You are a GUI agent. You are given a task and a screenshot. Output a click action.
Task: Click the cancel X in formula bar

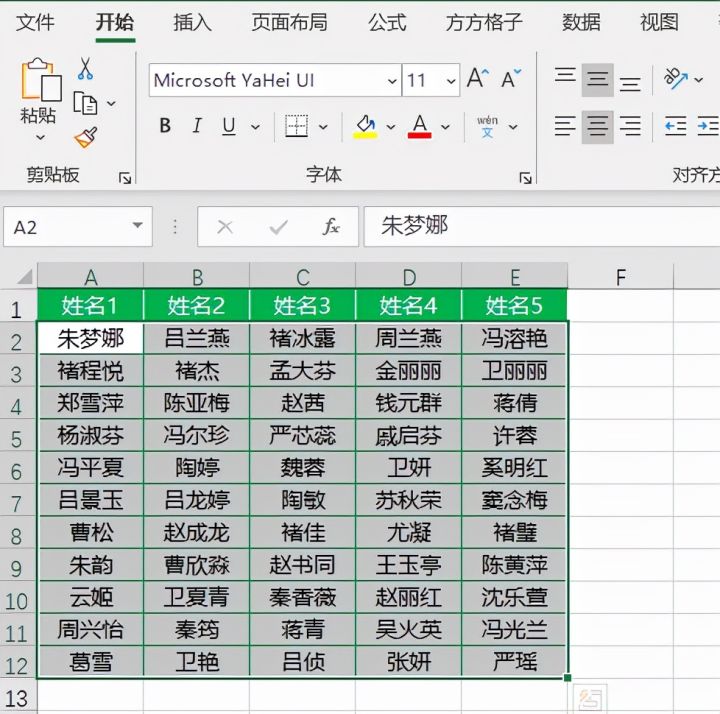coord(225,226)
